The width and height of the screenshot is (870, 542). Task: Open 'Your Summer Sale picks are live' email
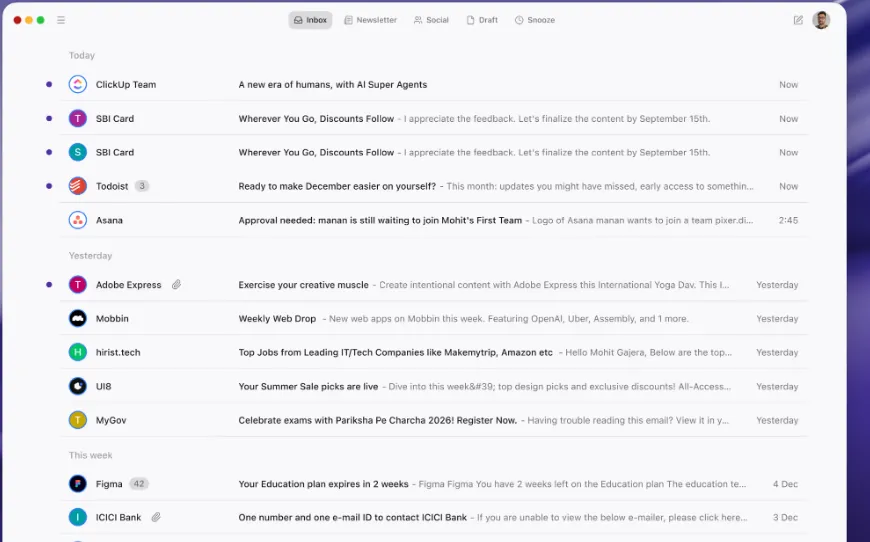(308, 386)
